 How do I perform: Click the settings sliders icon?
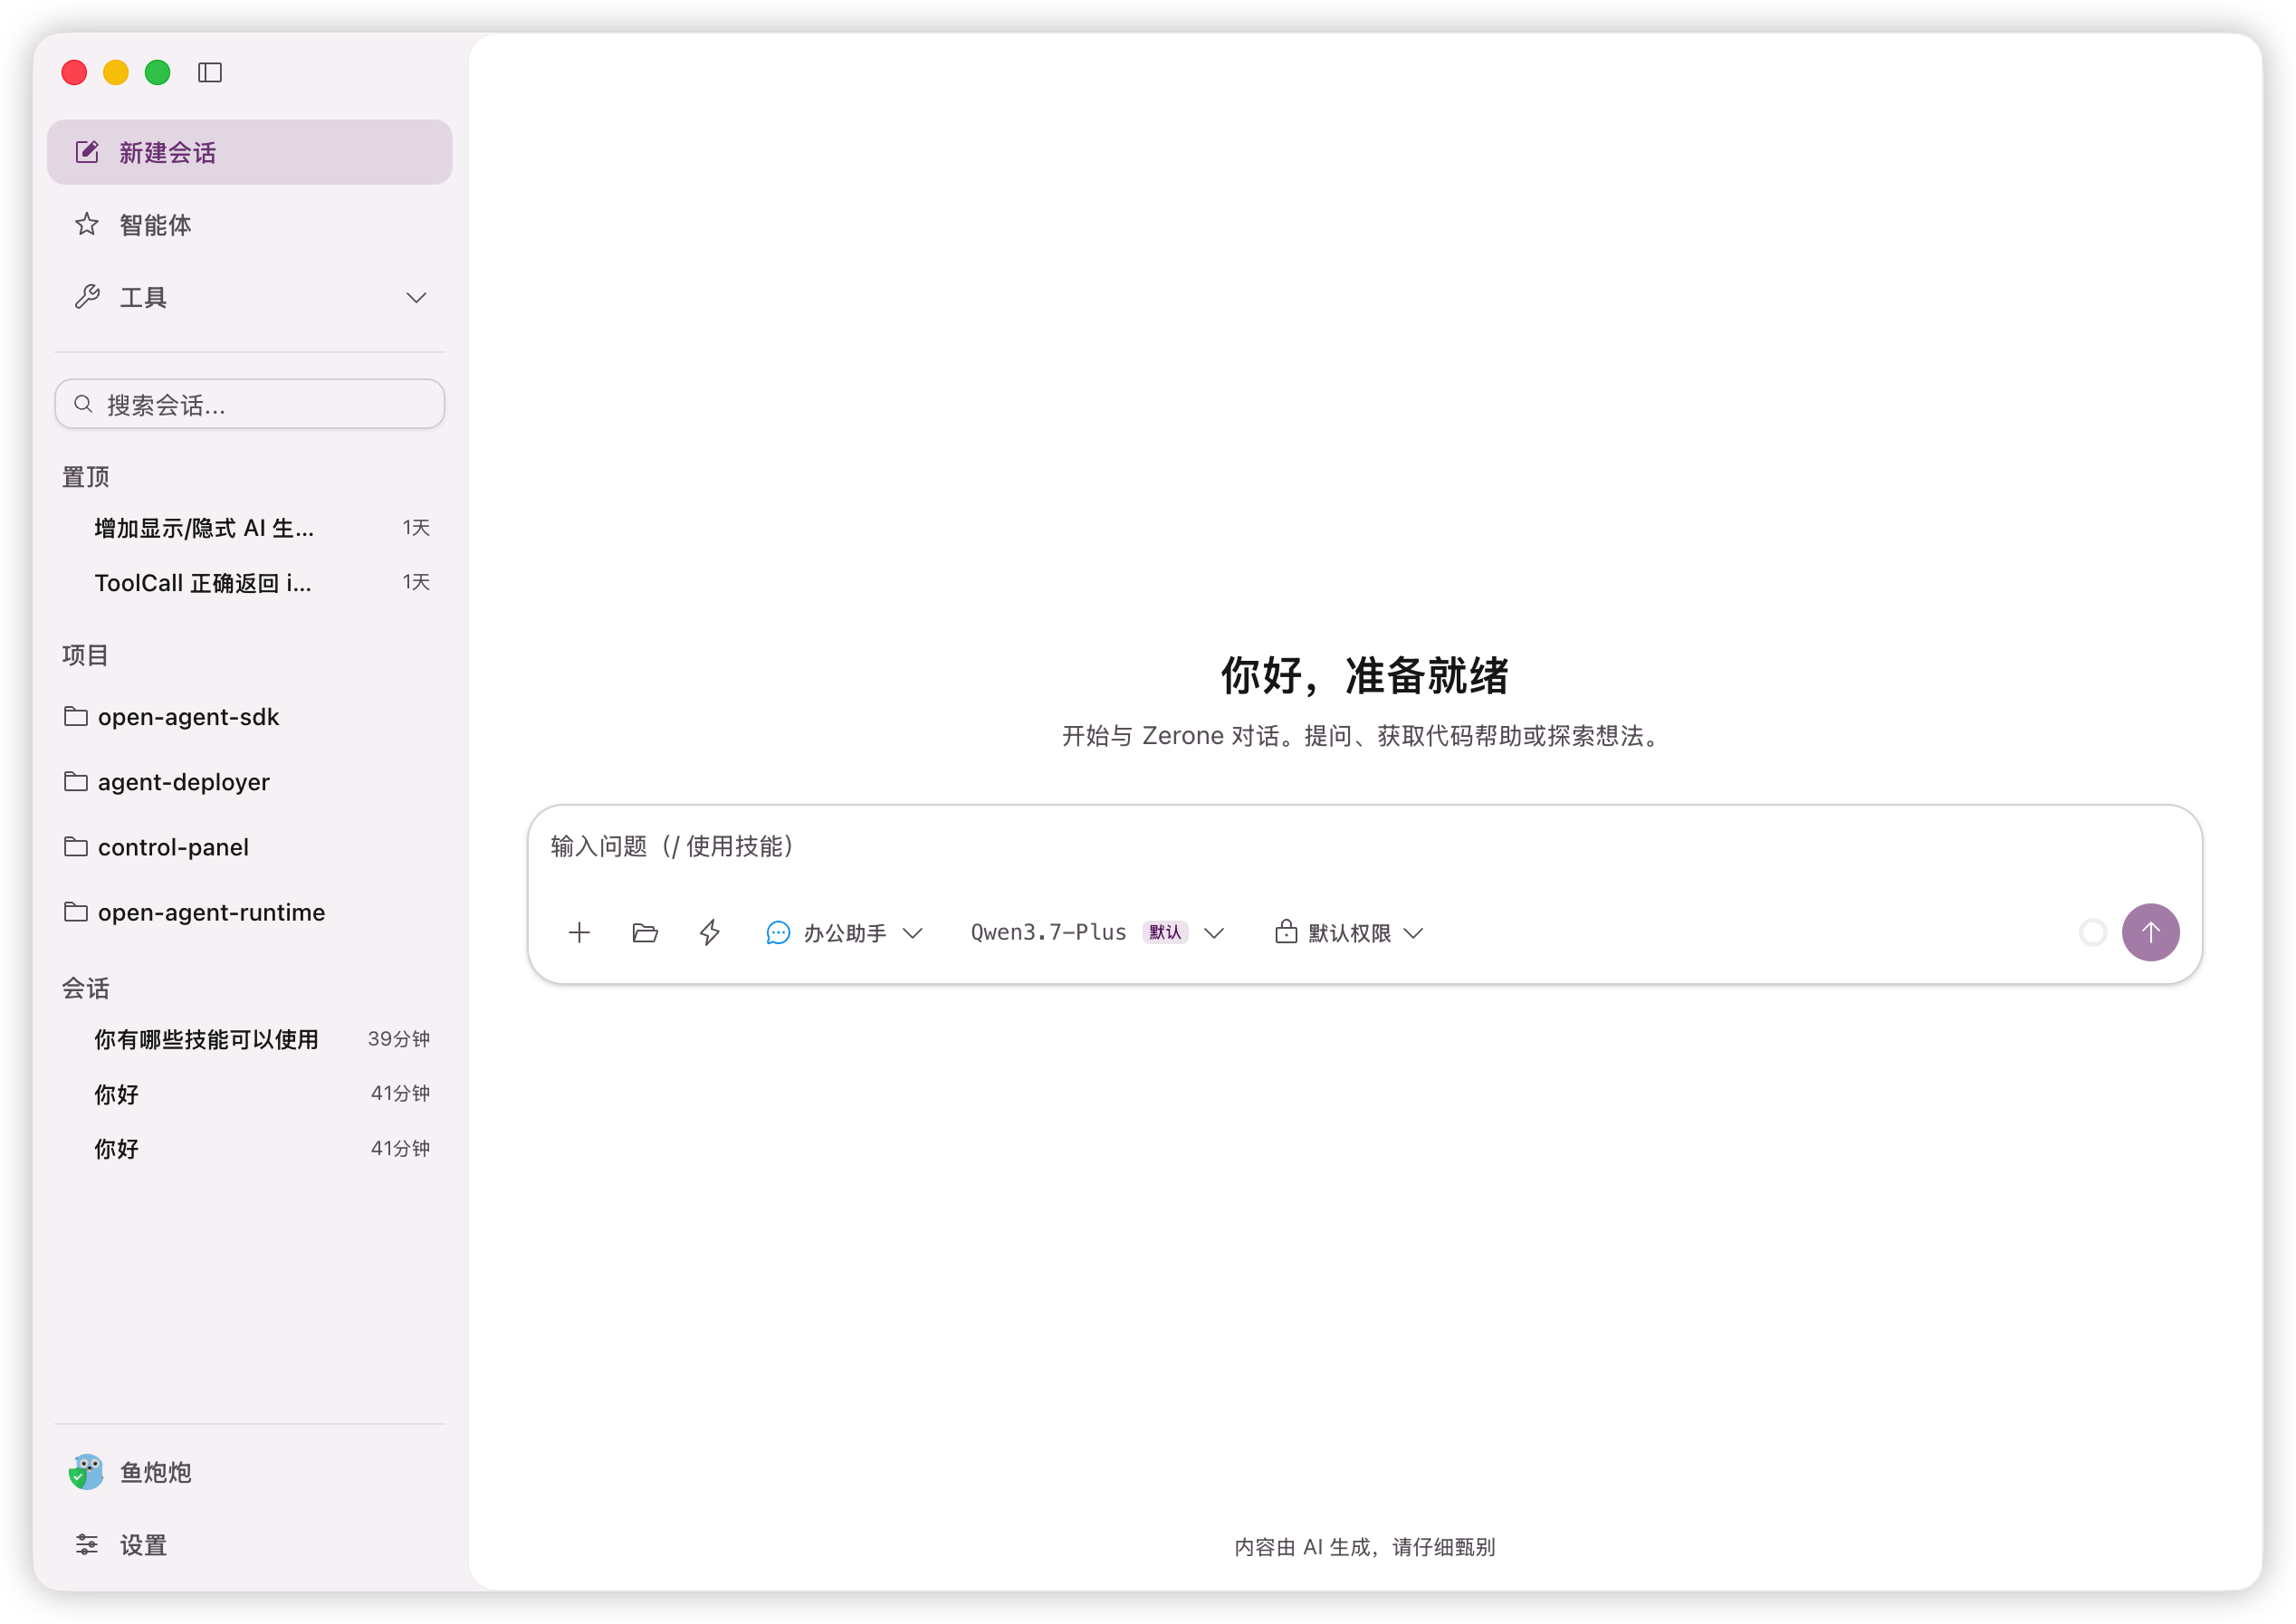click(87, 1545)
